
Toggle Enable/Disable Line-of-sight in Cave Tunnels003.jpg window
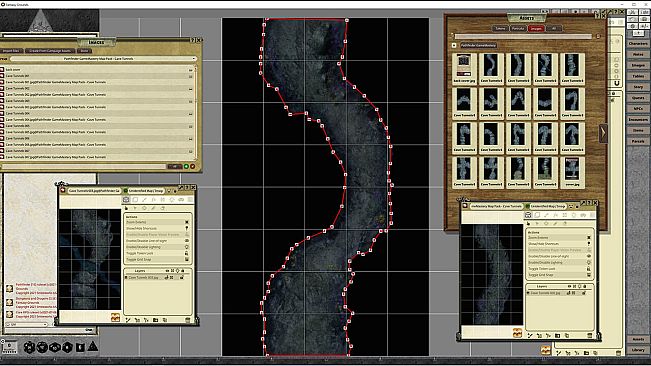click(157, 241)
